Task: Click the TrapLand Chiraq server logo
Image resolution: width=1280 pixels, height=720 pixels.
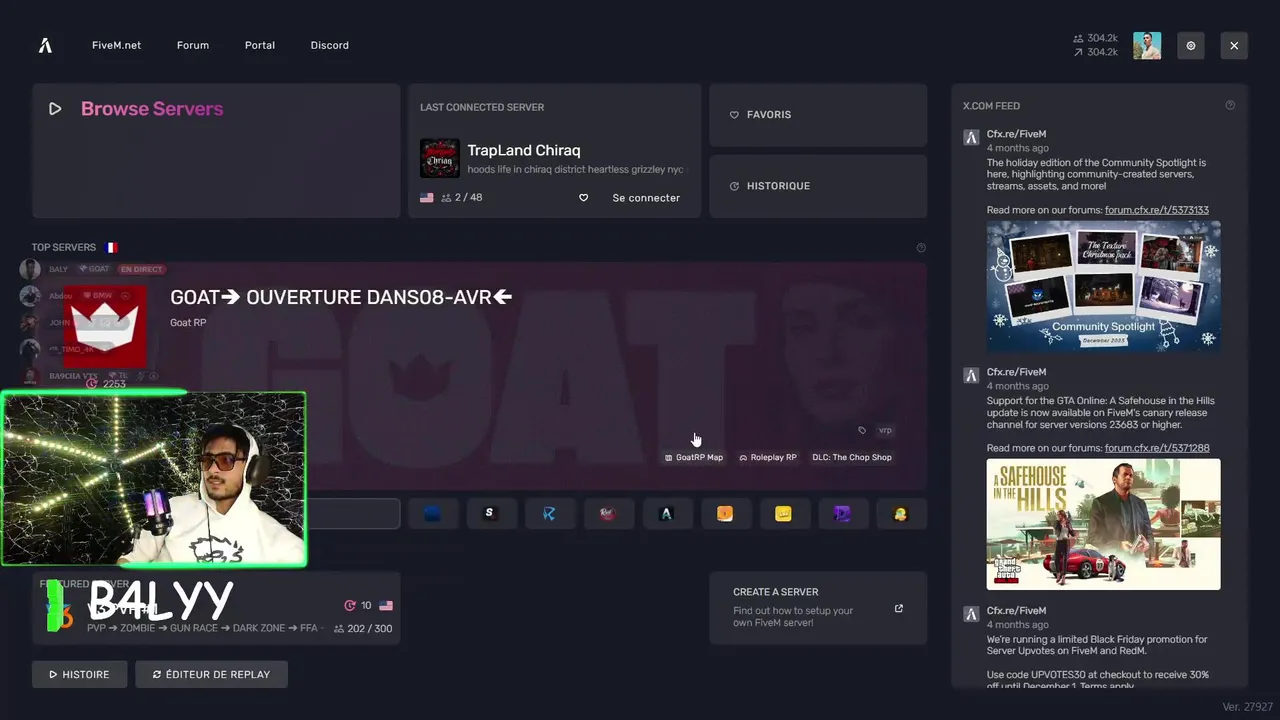Action: (440, 158)
